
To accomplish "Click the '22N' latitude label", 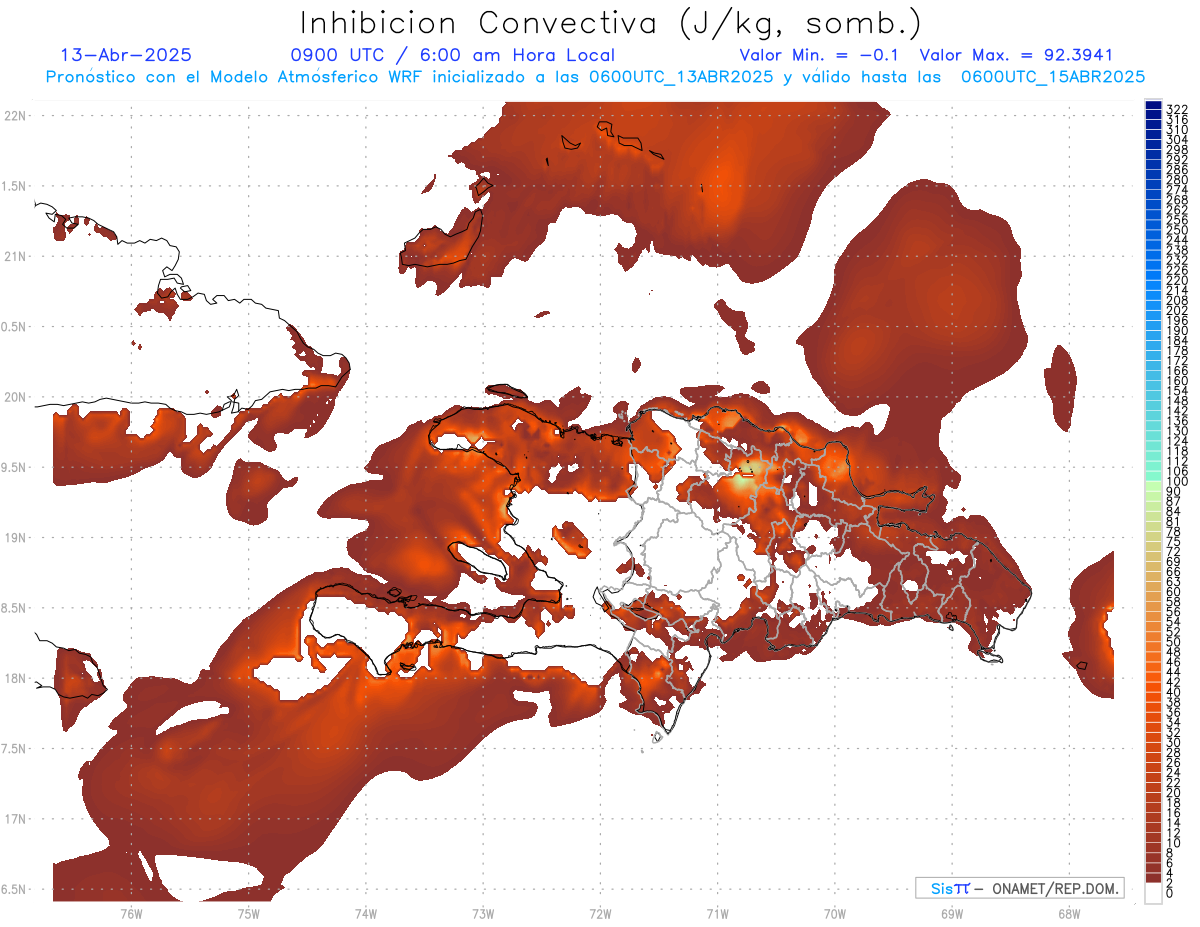I will (15, 115).
